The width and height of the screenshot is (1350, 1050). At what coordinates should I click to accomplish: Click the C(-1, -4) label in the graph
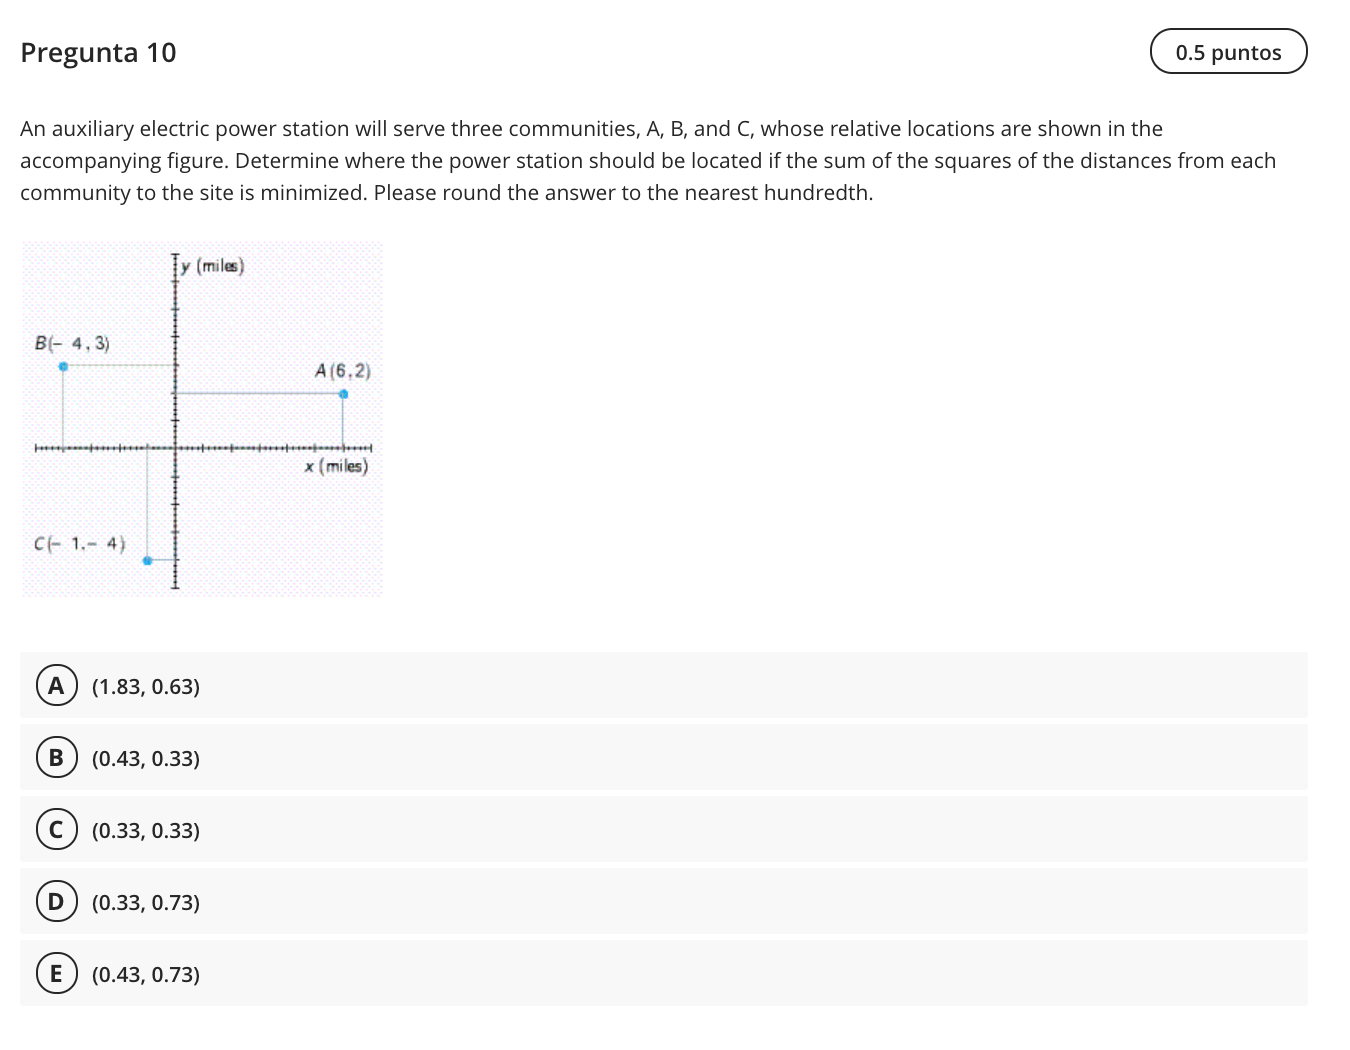click(79, 544)
